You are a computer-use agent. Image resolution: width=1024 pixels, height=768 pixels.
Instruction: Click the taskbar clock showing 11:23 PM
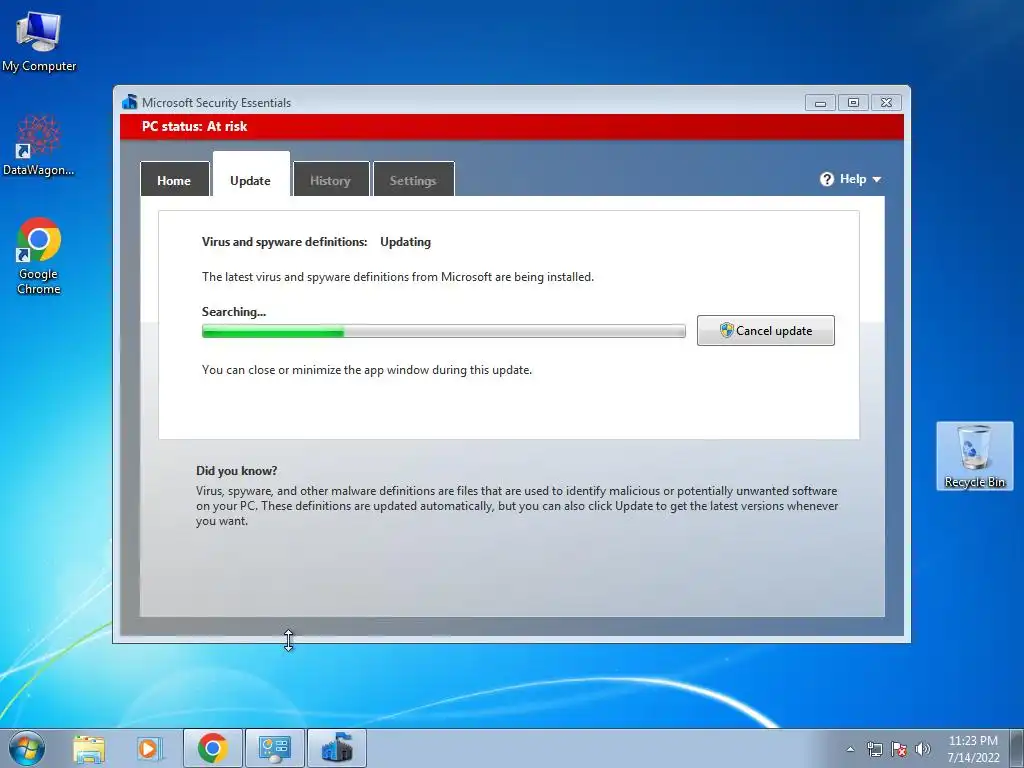pos(973,749)
